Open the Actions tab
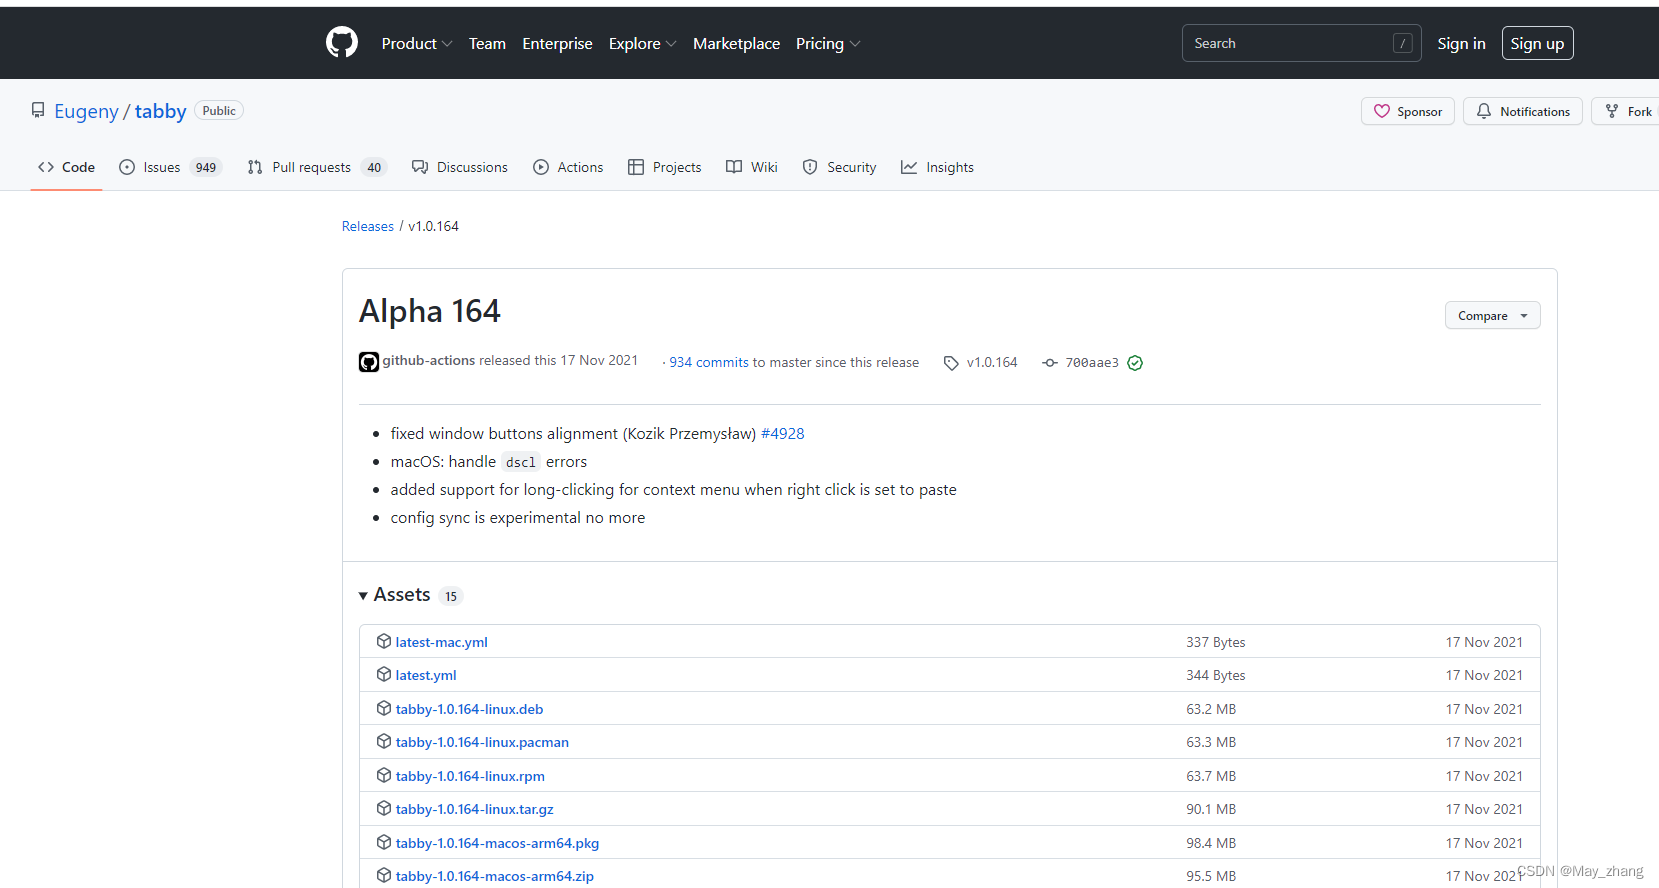Viewport: 1659px width, 888px height. 568,167
